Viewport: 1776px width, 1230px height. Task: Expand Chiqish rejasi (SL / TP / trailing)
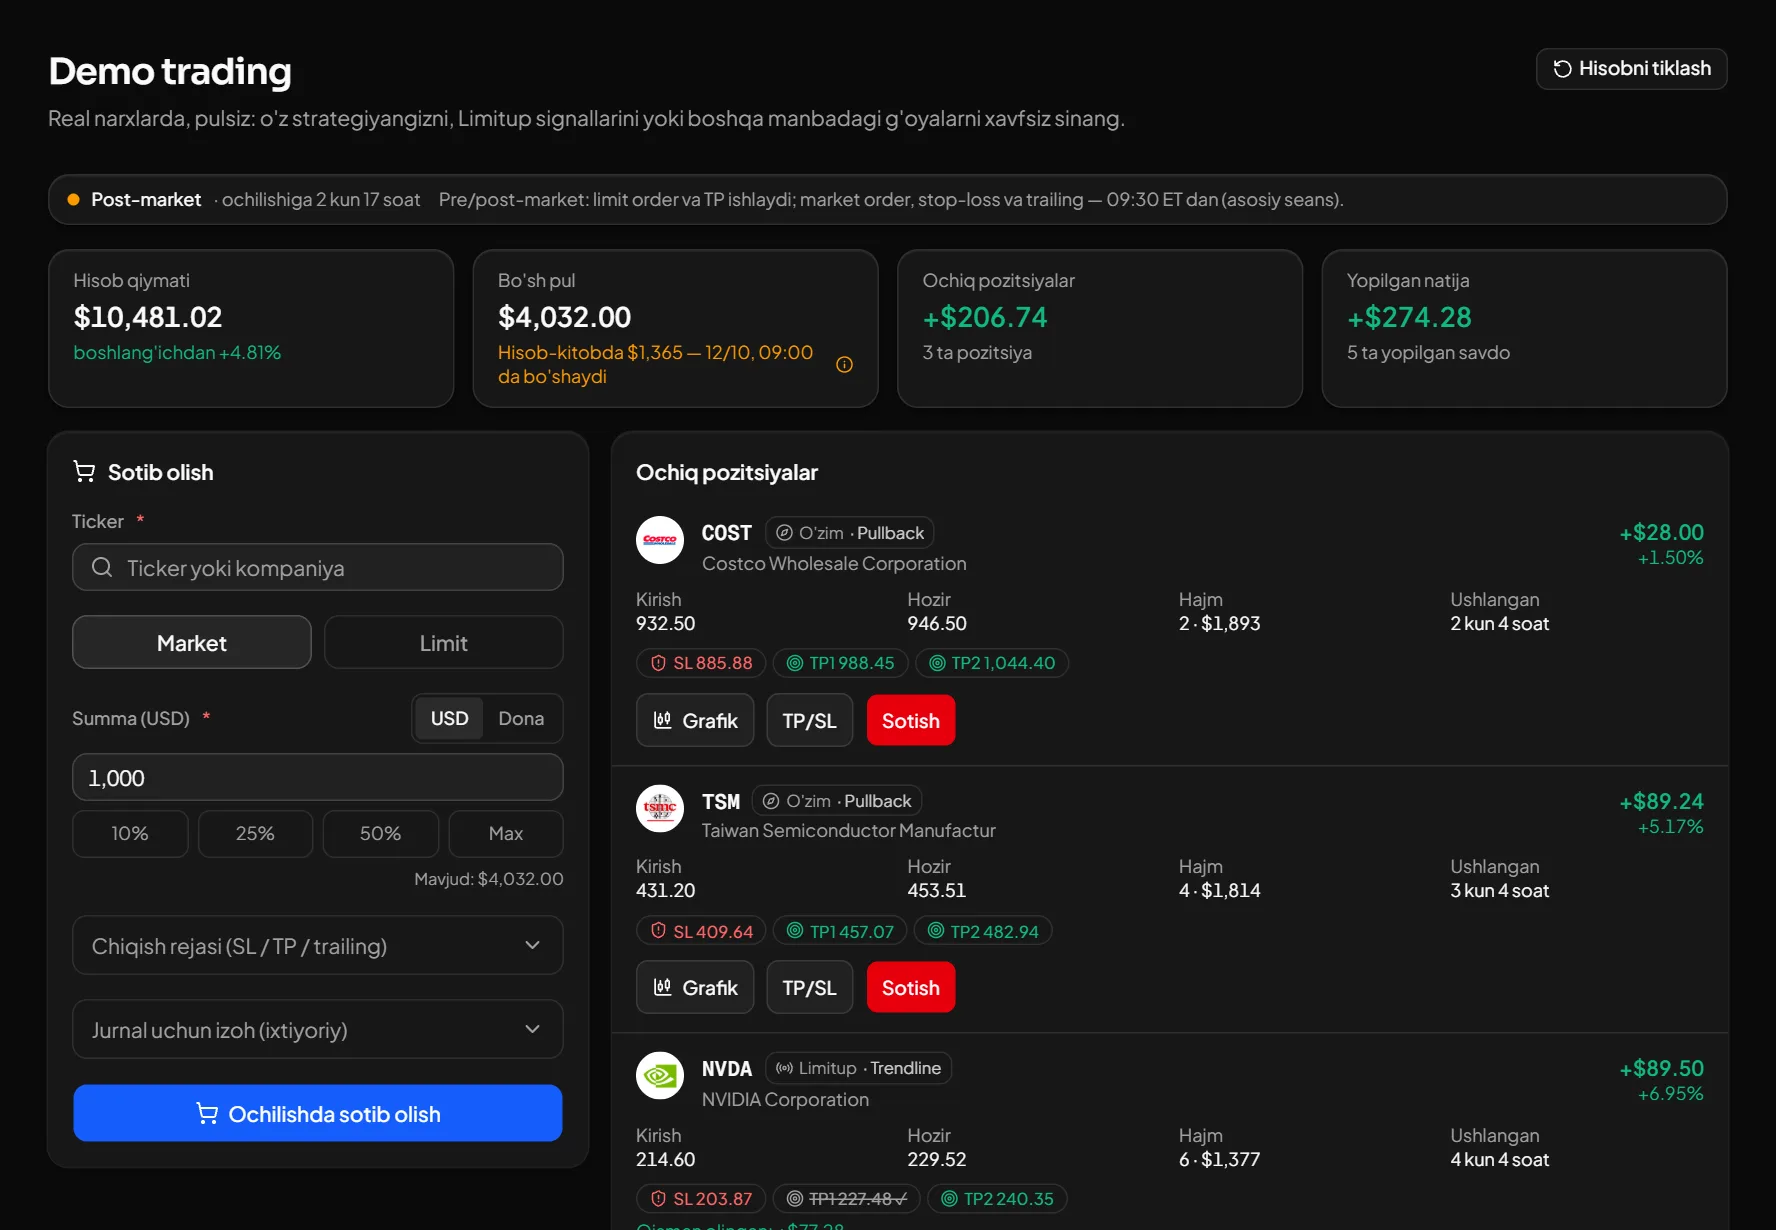(x=318, y=946)
